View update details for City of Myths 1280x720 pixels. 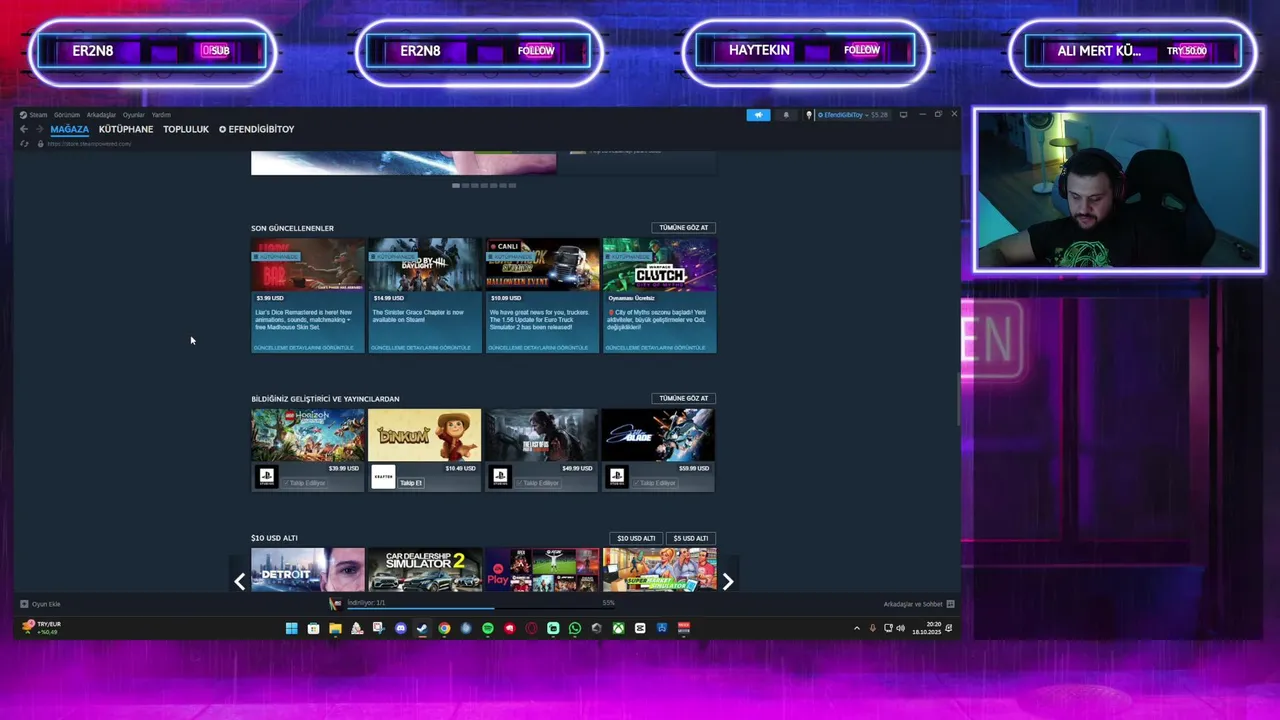click(x=655, y=347)
